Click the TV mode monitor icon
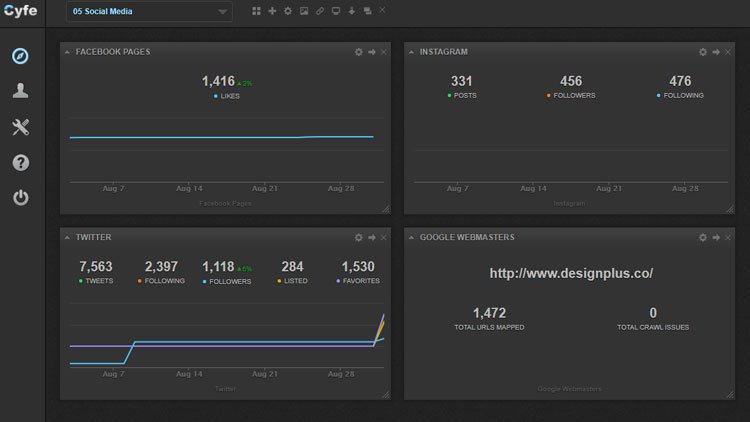750x422 pixels. [x=336, y=11]
